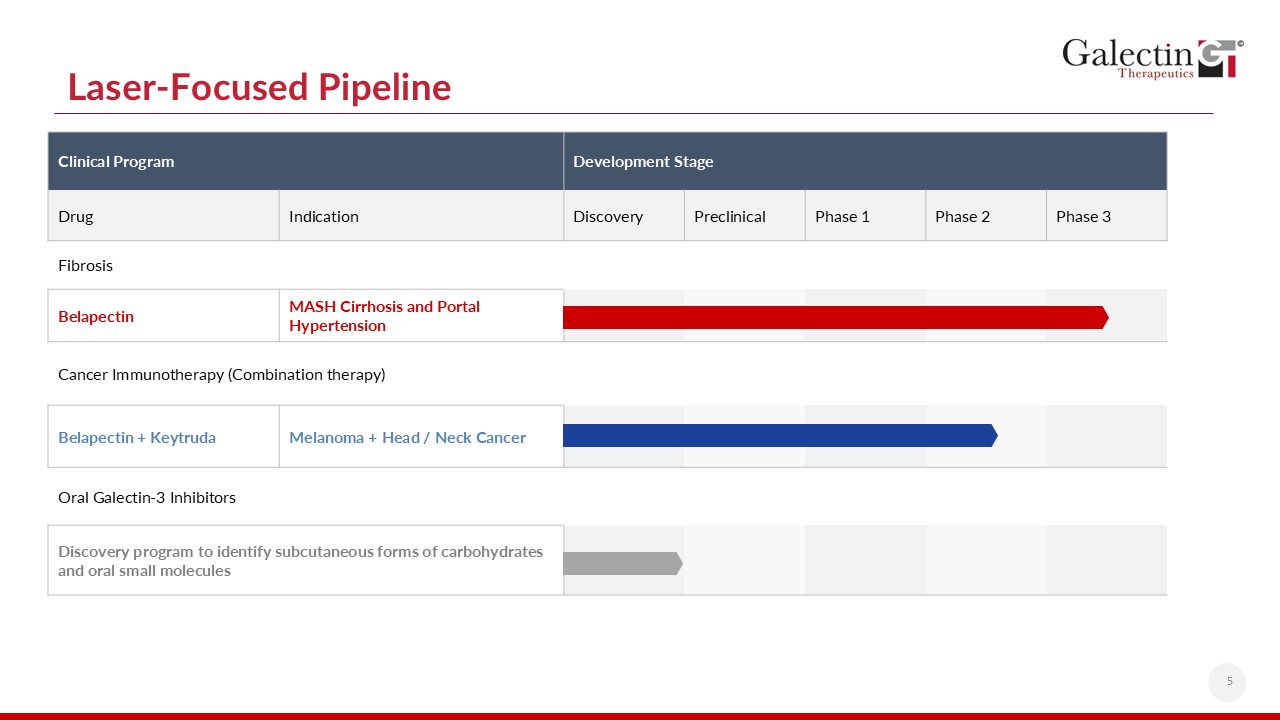Click the Clinical Program header cell
Image resolution: width=1280 pixels, height=720 pixels.
tap(116, 161)
